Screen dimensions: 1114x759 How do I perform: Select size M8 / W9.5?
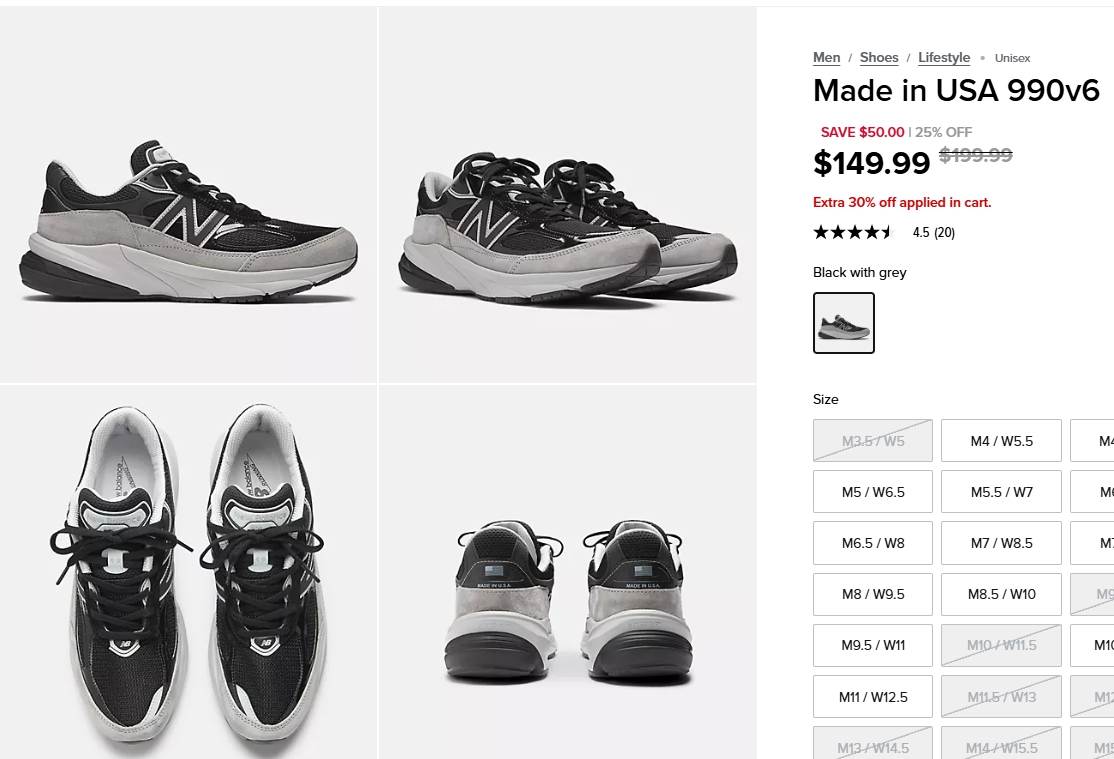click(873, 594)
